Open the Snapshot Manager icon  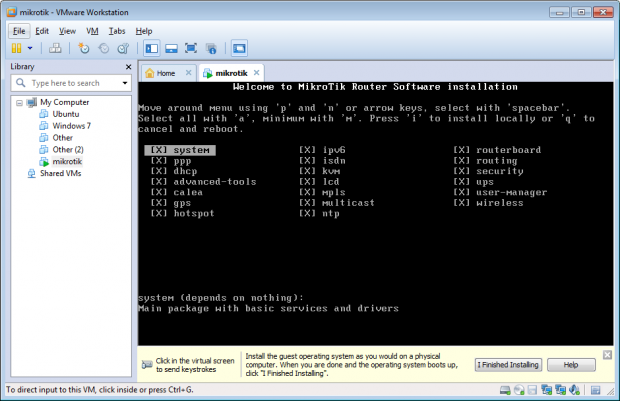[x=123, y=48]
